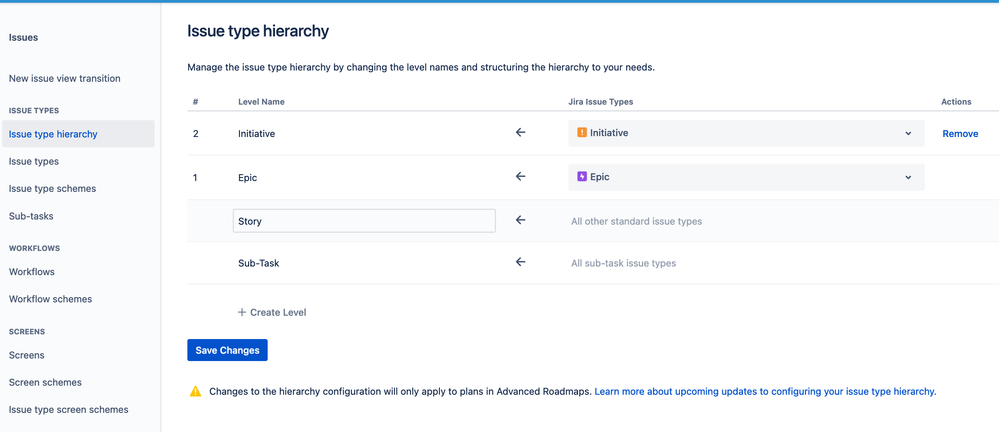Click the Issue type hierarchy page title
This screenshot has width=999, height=432.
(x=258, y=31)
